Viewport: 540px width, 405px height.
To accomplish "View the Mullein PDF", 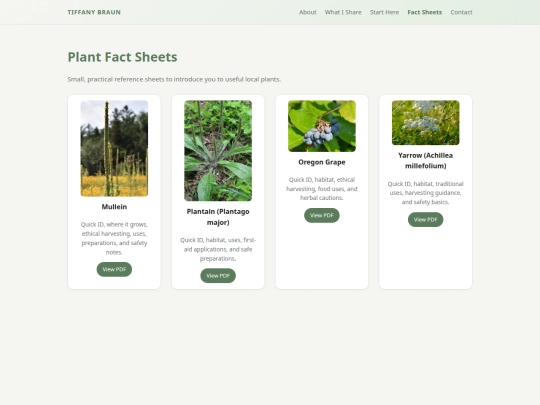I will click(114, 269).
